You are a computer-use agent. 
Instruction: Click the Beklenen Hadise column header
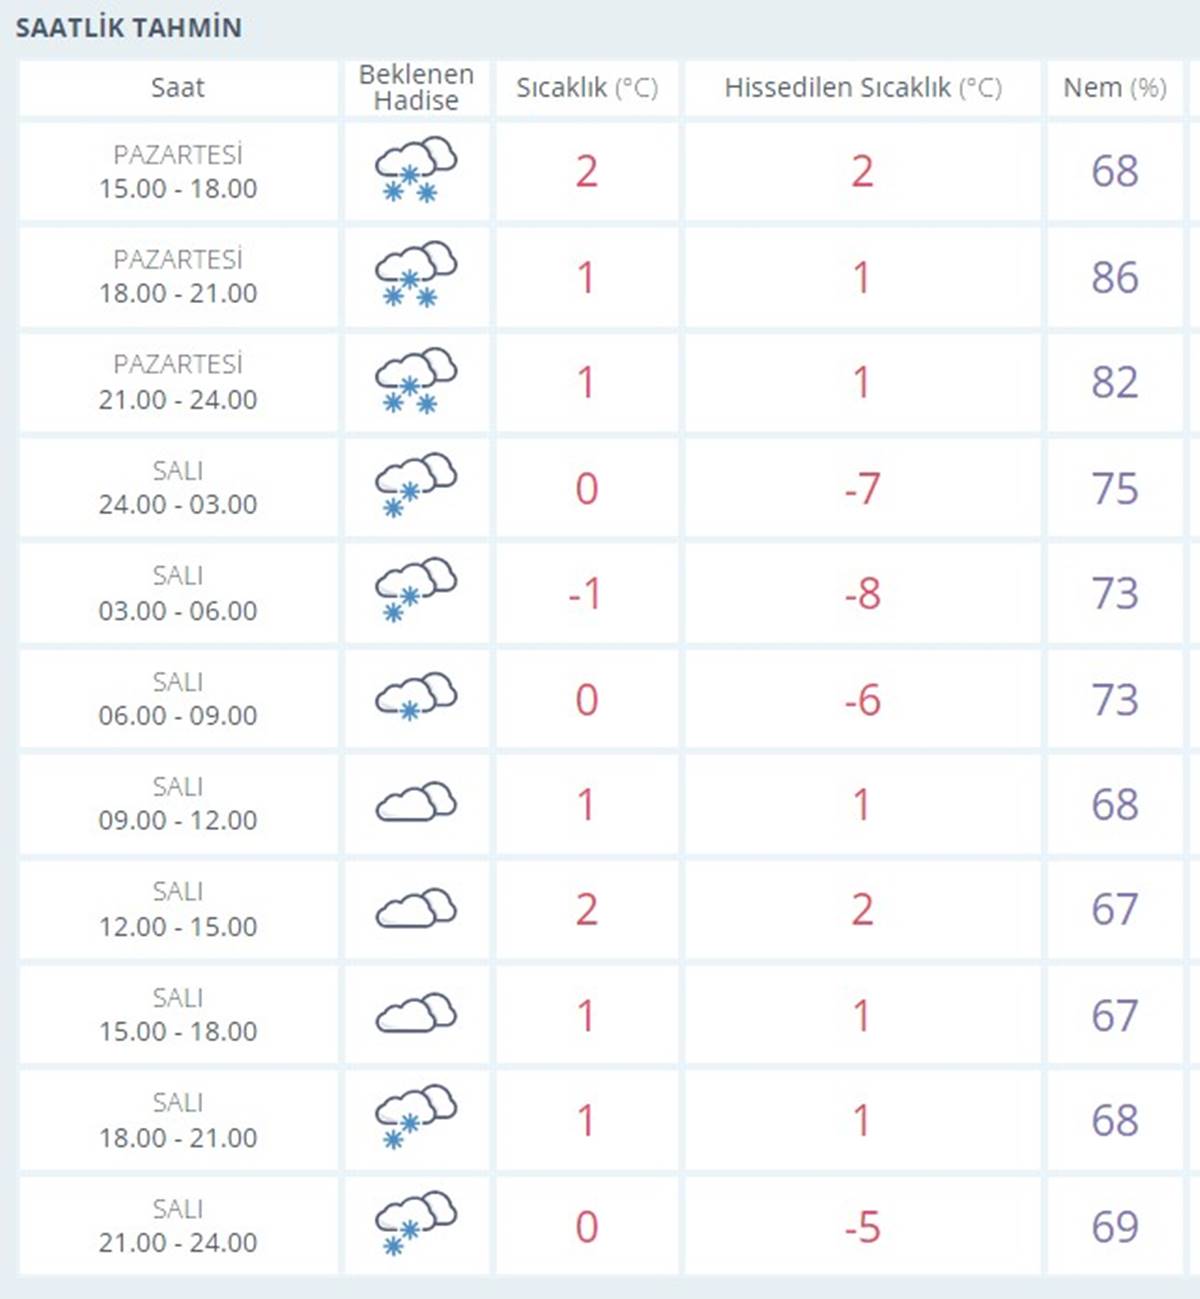coord(416,88)
